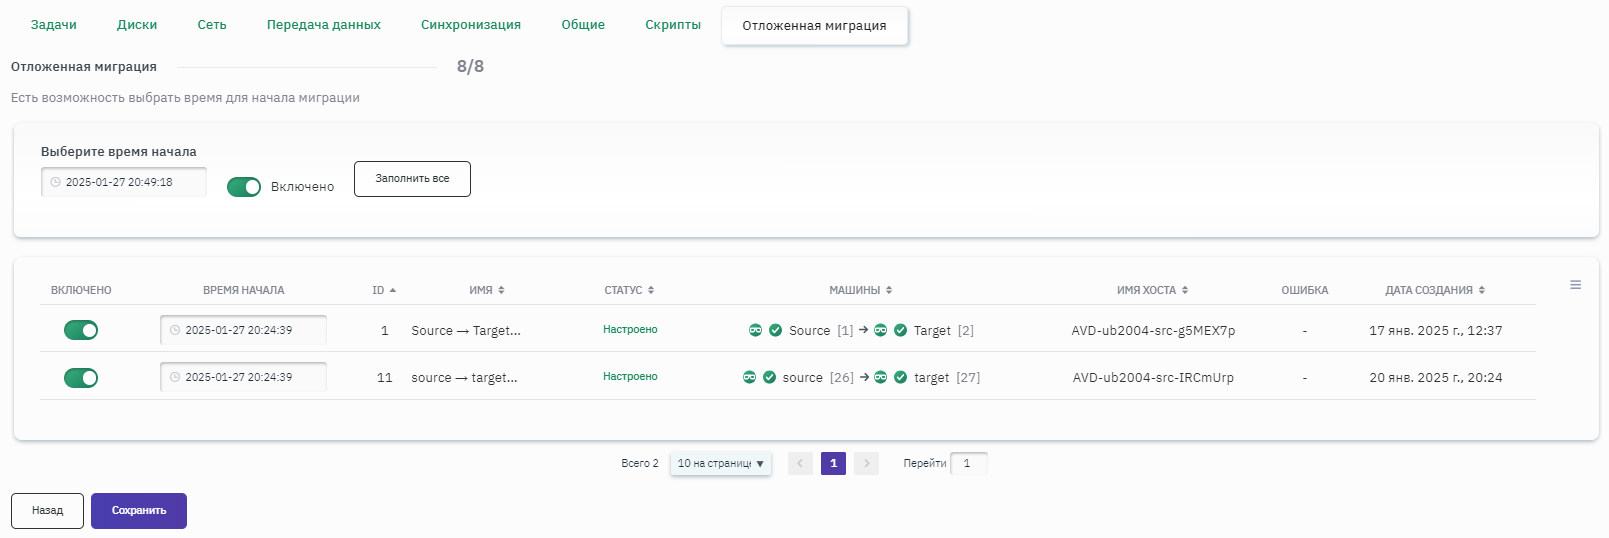Open start time picker for row ID 11
Viewport: 1609px width, 538px height.
[x=243, y=378]
